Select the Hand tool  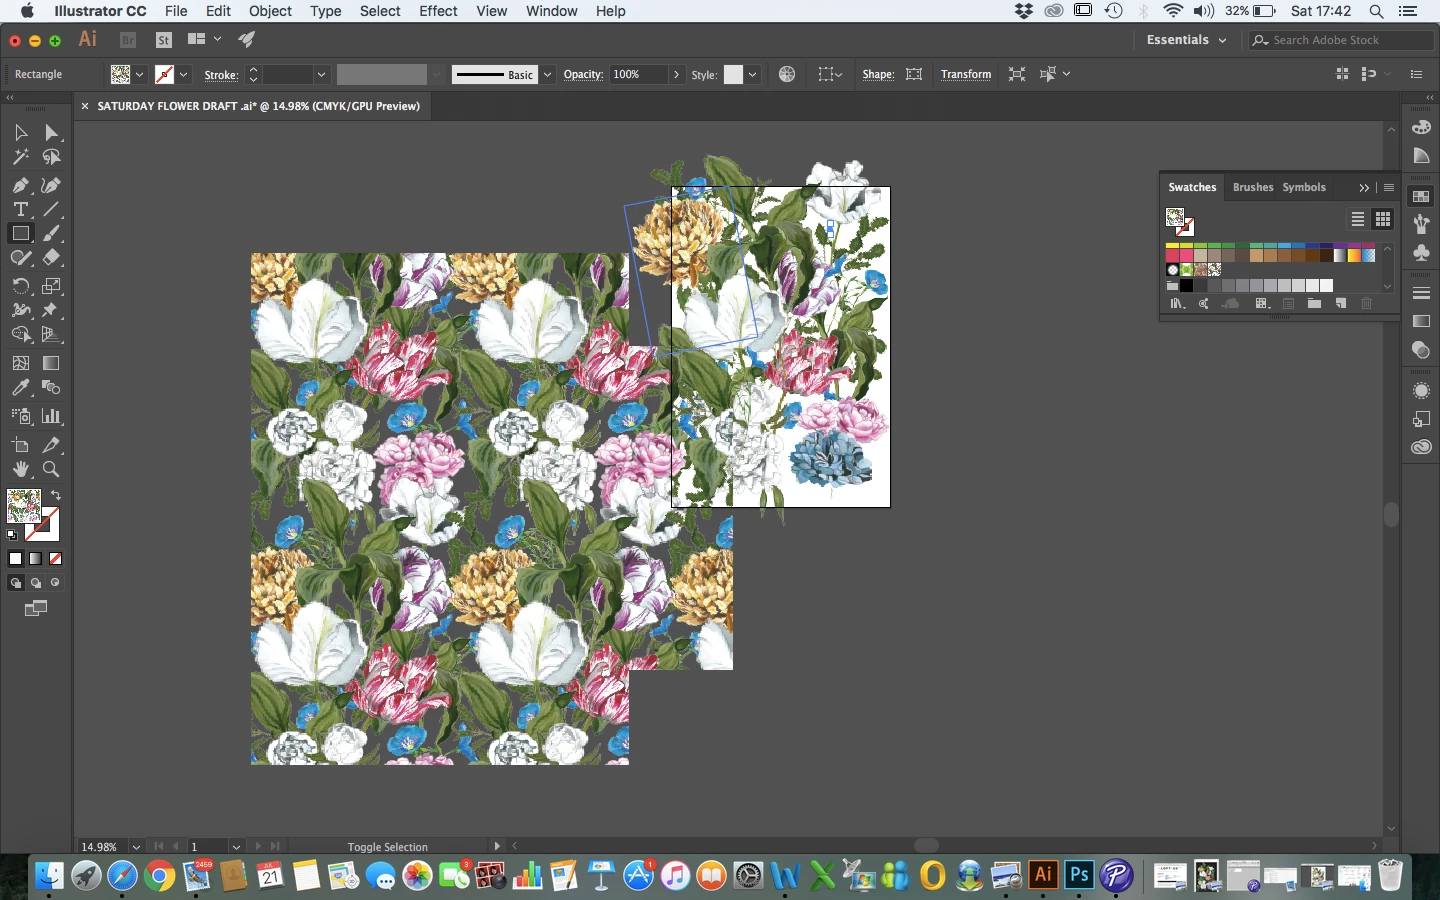pyautogui.click(x=20, y=469)
